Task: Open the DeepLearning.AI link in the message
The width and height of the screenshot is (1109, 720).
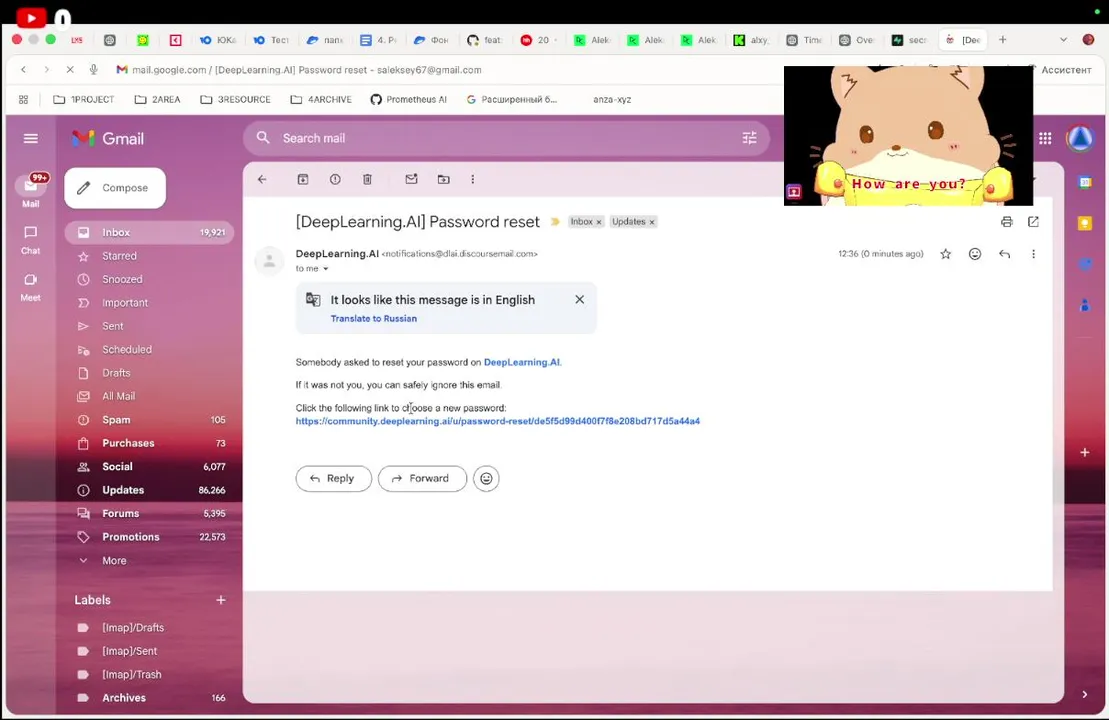Action: 522,362
